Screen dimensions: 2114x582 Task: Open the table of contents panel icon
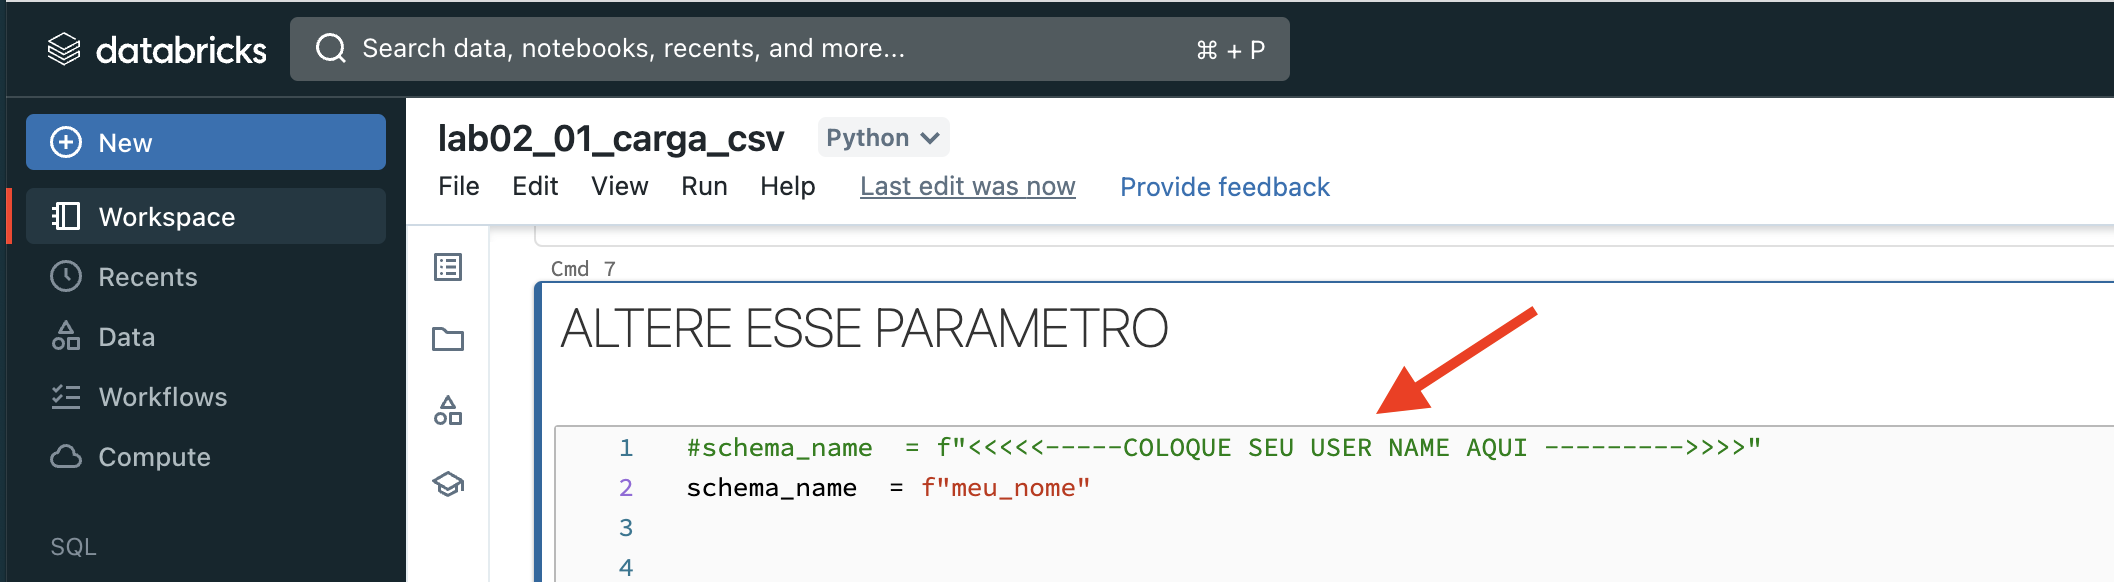[448, 267]
